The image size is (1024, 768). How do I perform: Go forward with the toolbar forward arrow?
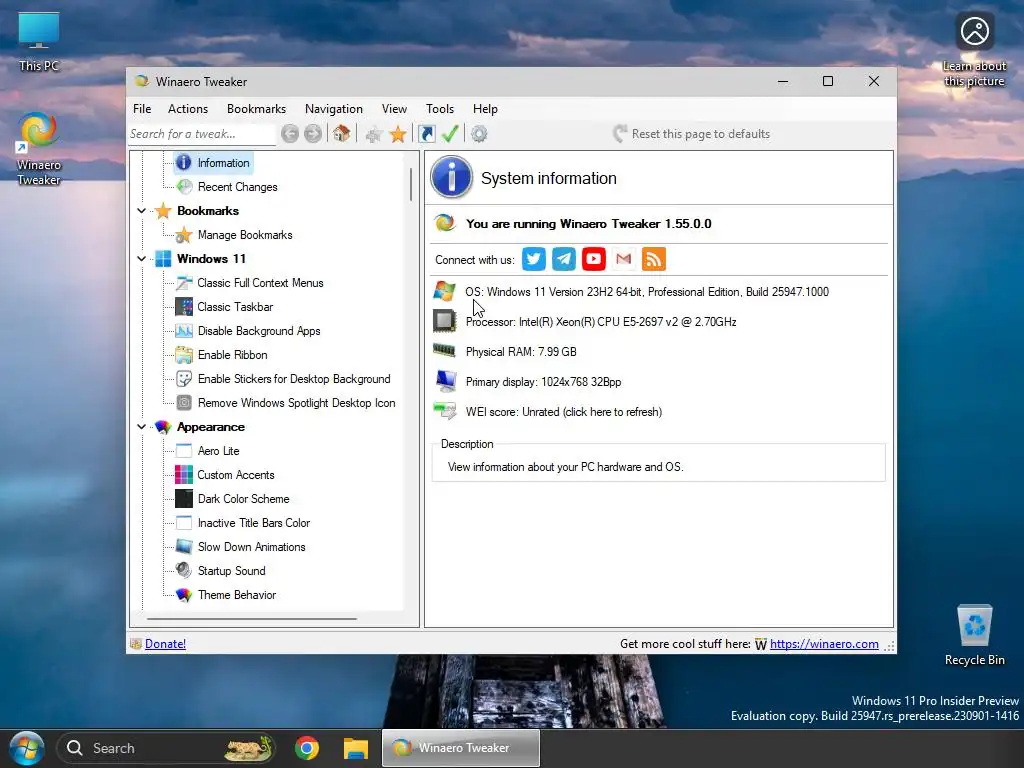coord(313,134)
